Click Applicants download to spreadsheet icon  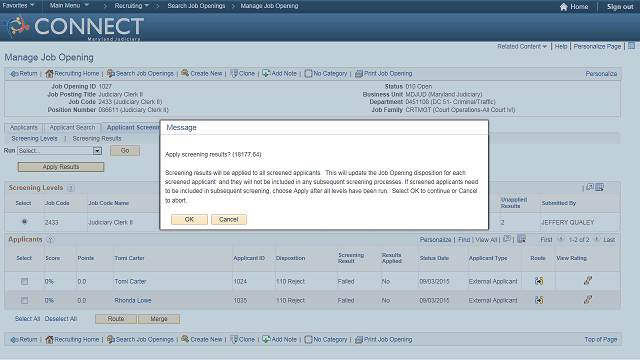(522, 239)
